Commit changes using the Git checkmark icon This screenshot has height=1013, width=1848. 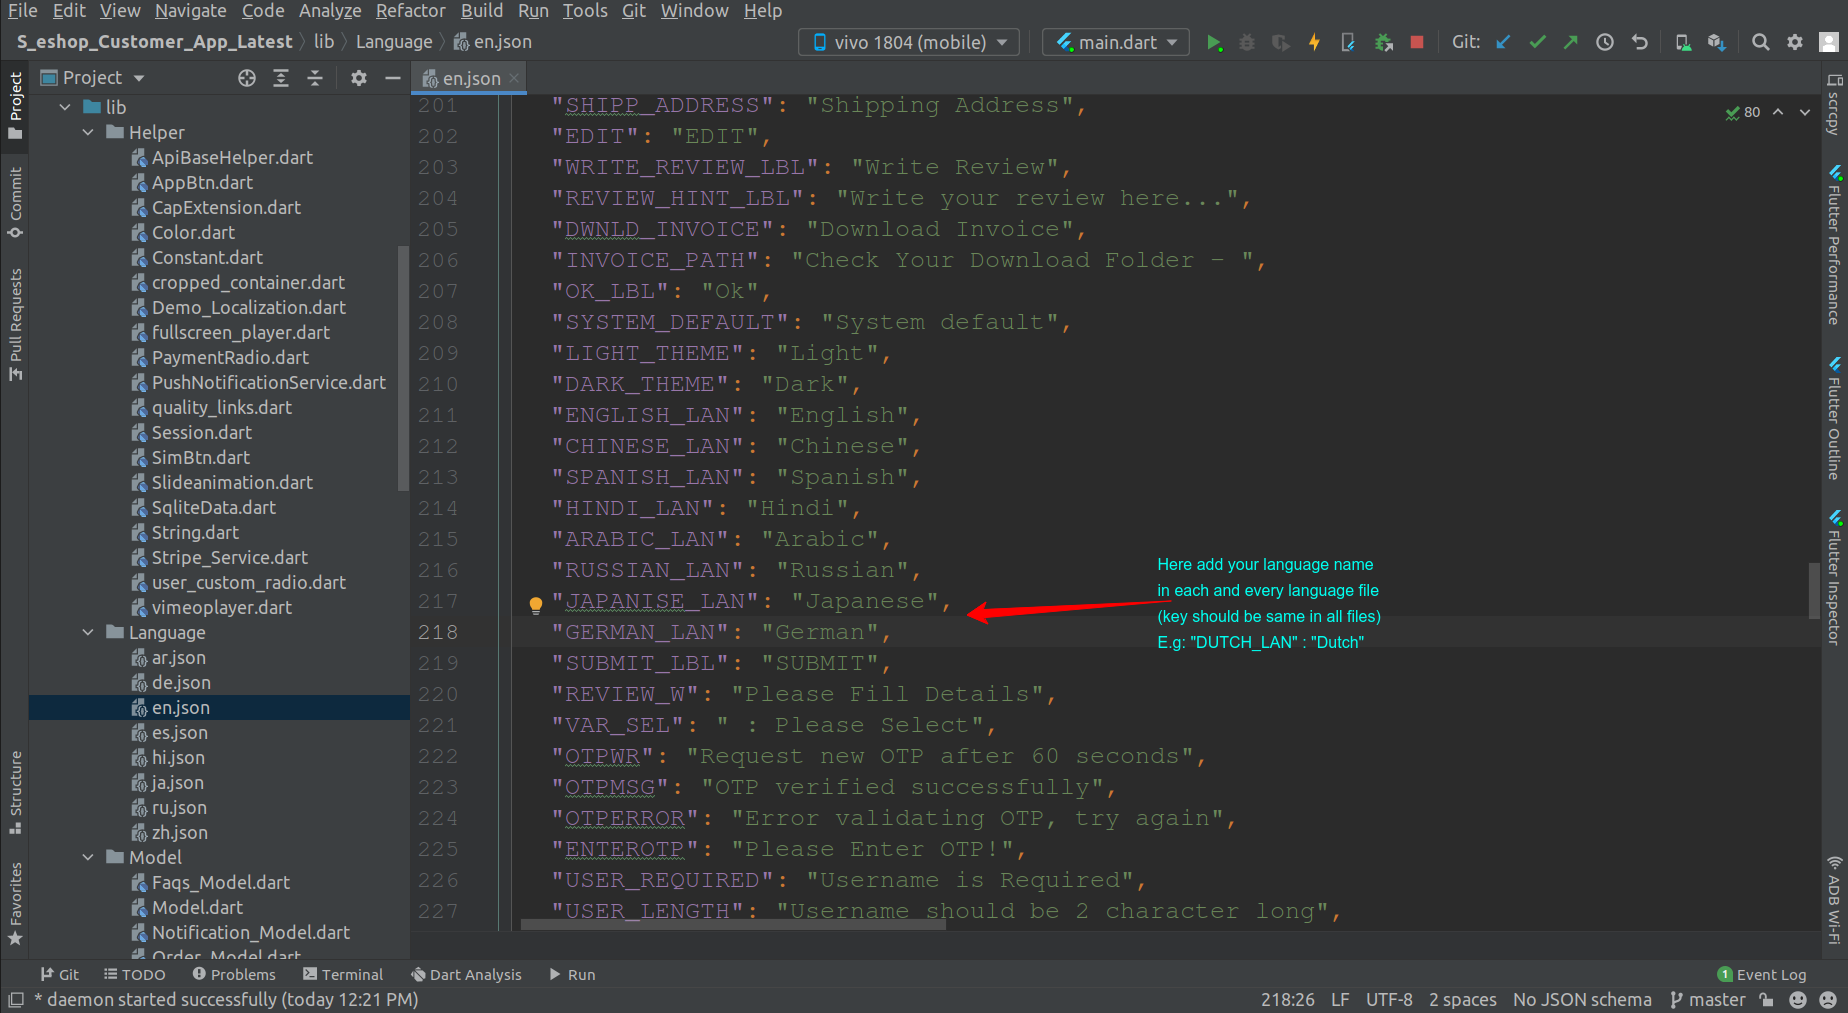coord(1537,42)
